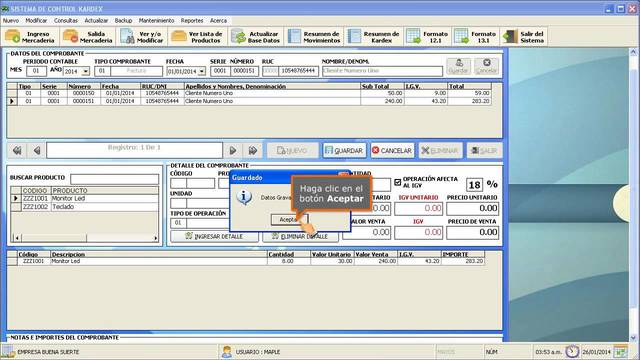Select voucher row number 0000150
This screenshot has width=640, height=360.
coord(249,93)
